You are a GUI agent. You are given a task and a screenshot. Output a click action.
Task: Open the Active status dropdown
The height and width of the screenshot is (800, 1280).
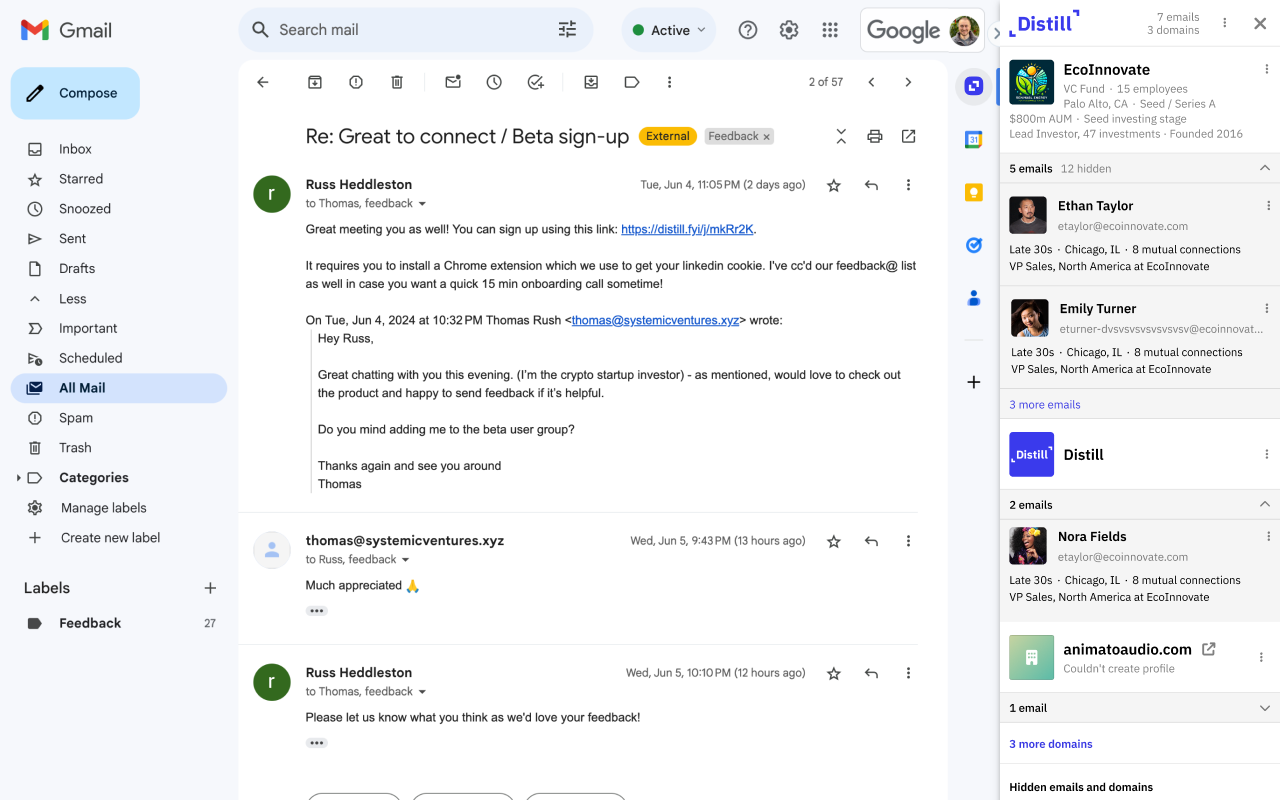tap(669, 30)
